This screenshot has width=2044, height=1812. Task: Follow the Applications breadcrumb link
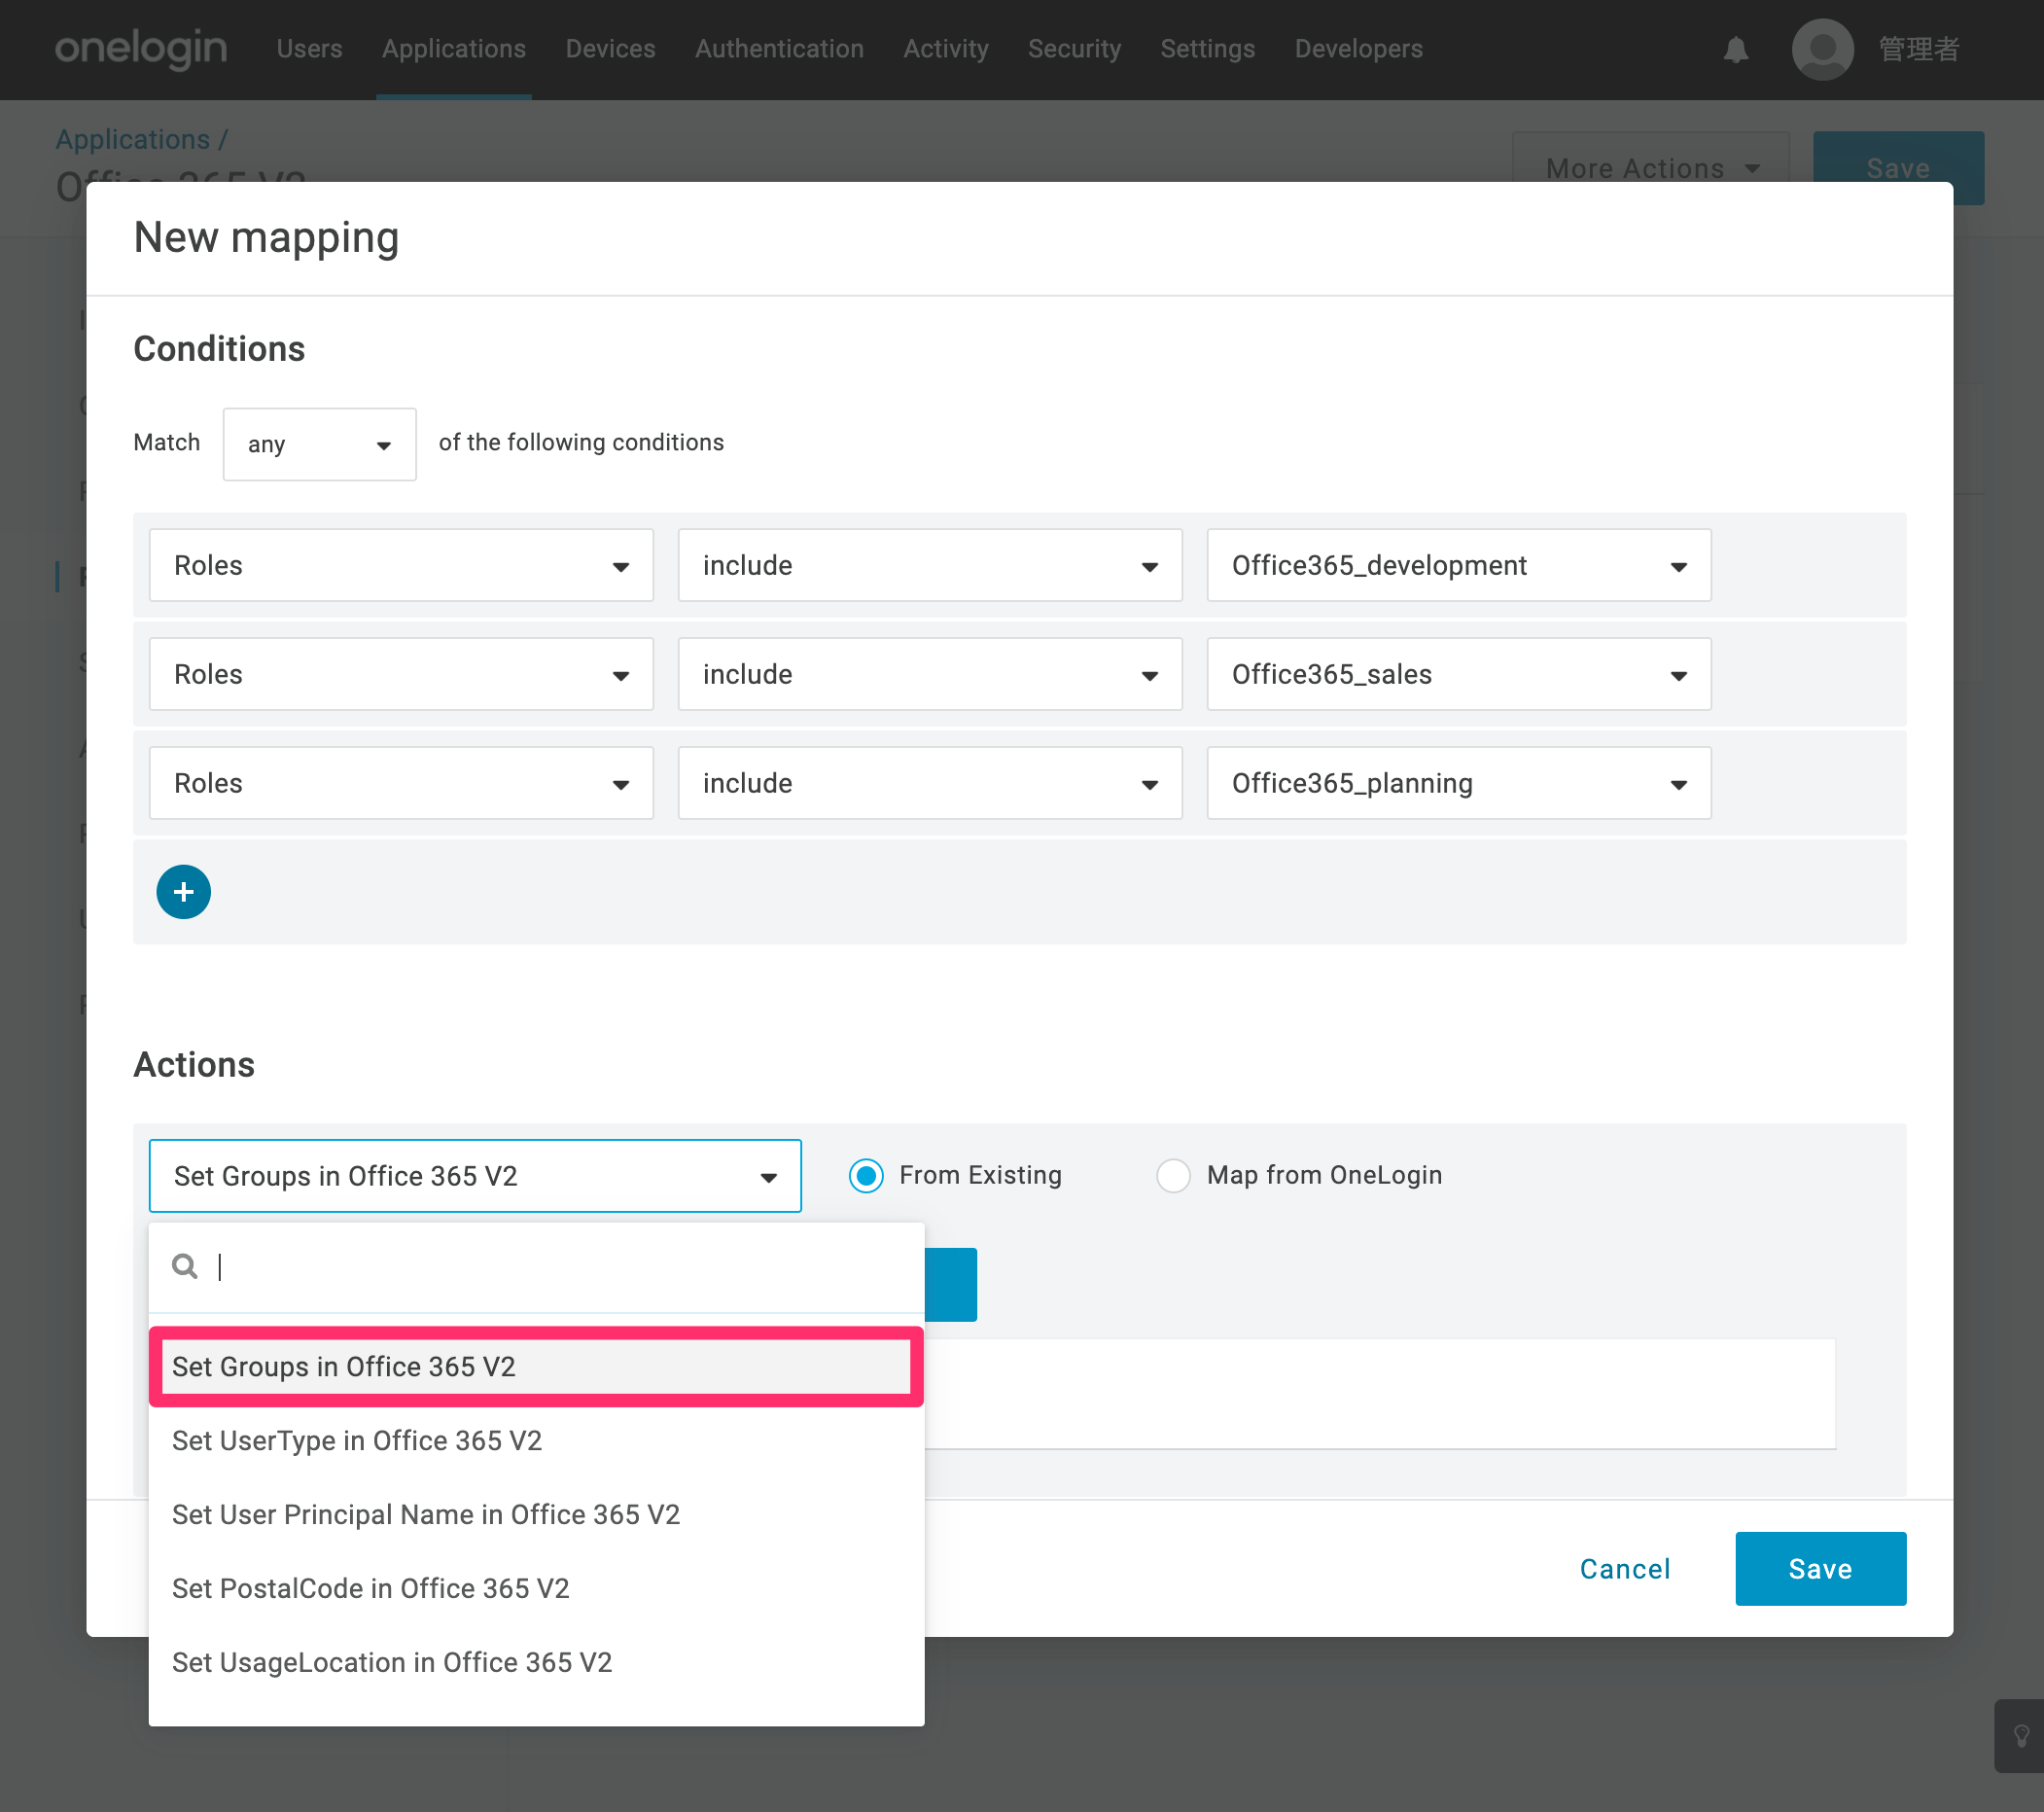(x=133, y=139)
